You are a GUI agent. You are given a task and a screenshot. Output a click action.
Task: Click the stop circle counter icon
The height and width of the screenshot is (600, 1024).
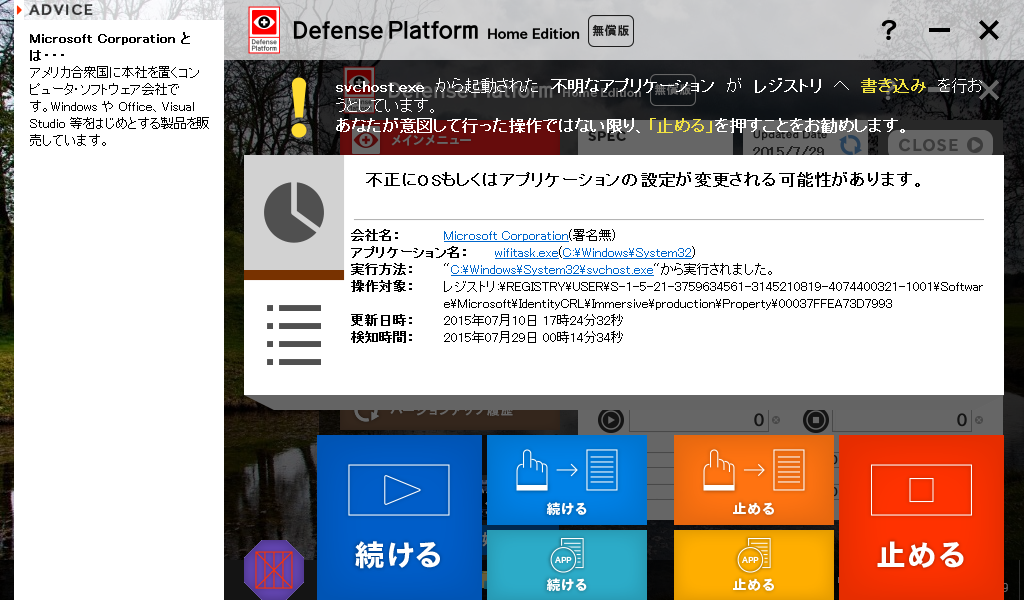tap(816, 420)
